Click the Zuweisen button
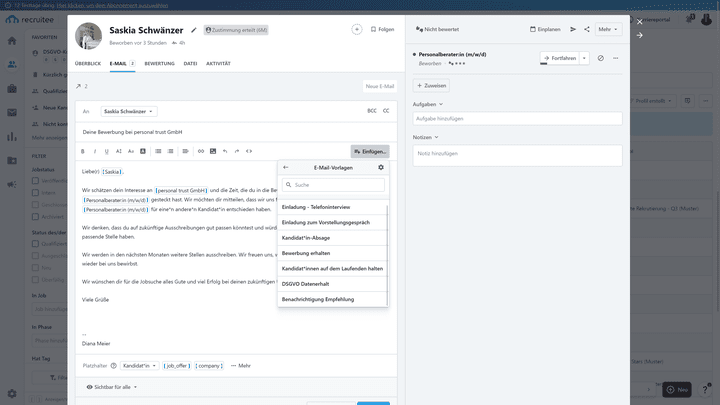 coord(431,85)
